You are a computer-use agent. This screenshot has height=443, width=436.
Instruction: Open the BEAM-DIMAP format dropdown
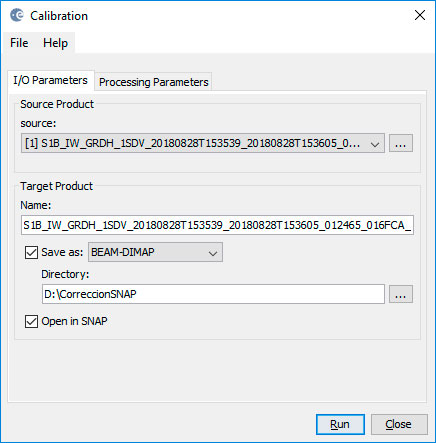coord(155,252)
